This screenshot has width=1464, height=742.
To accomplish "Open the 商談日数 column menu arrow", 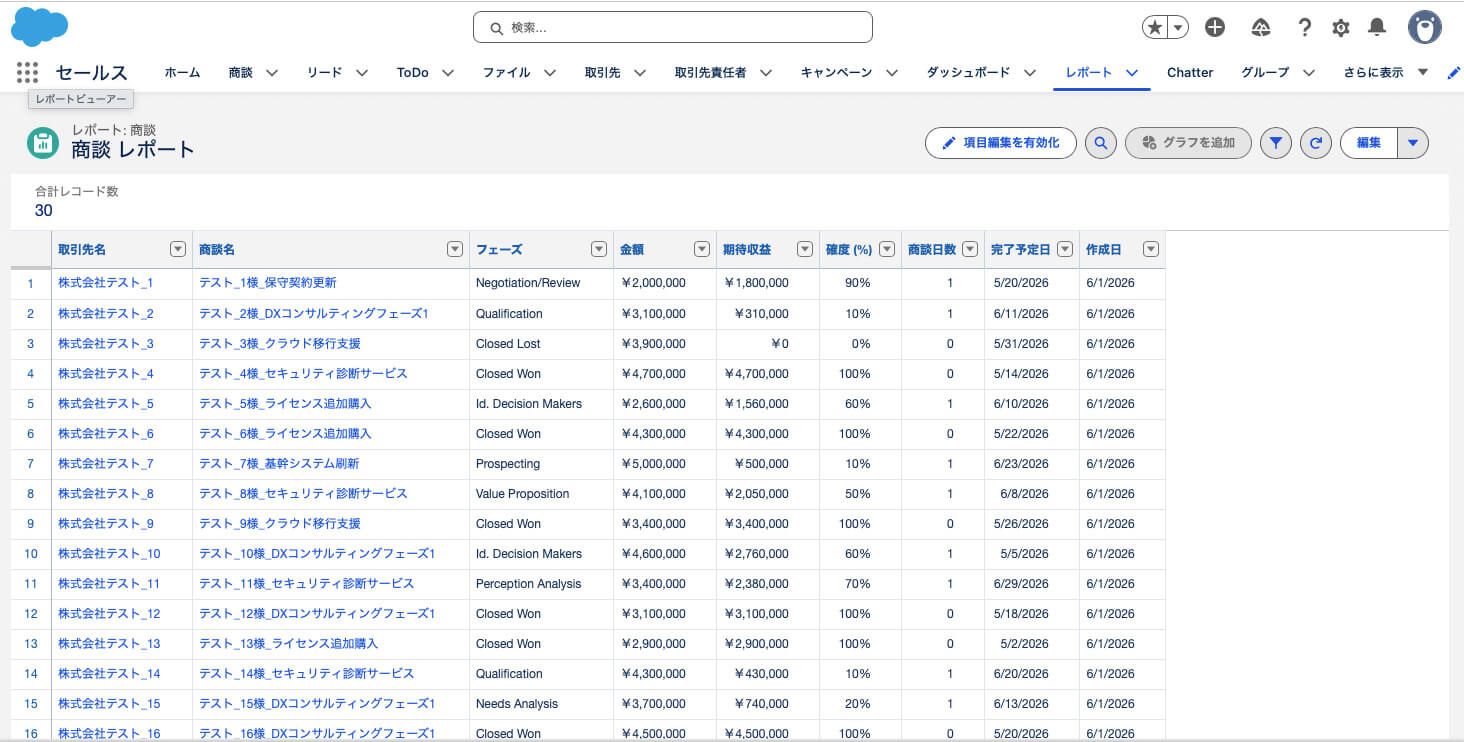I will (970, 249).
